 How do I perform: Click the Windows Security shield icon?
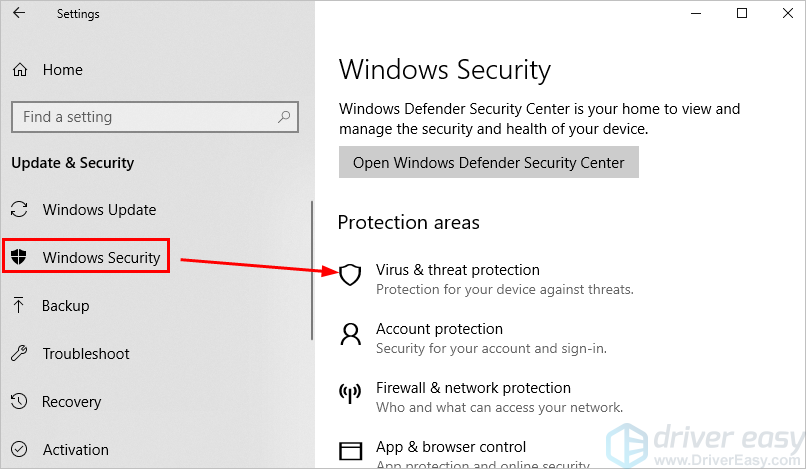18,258
